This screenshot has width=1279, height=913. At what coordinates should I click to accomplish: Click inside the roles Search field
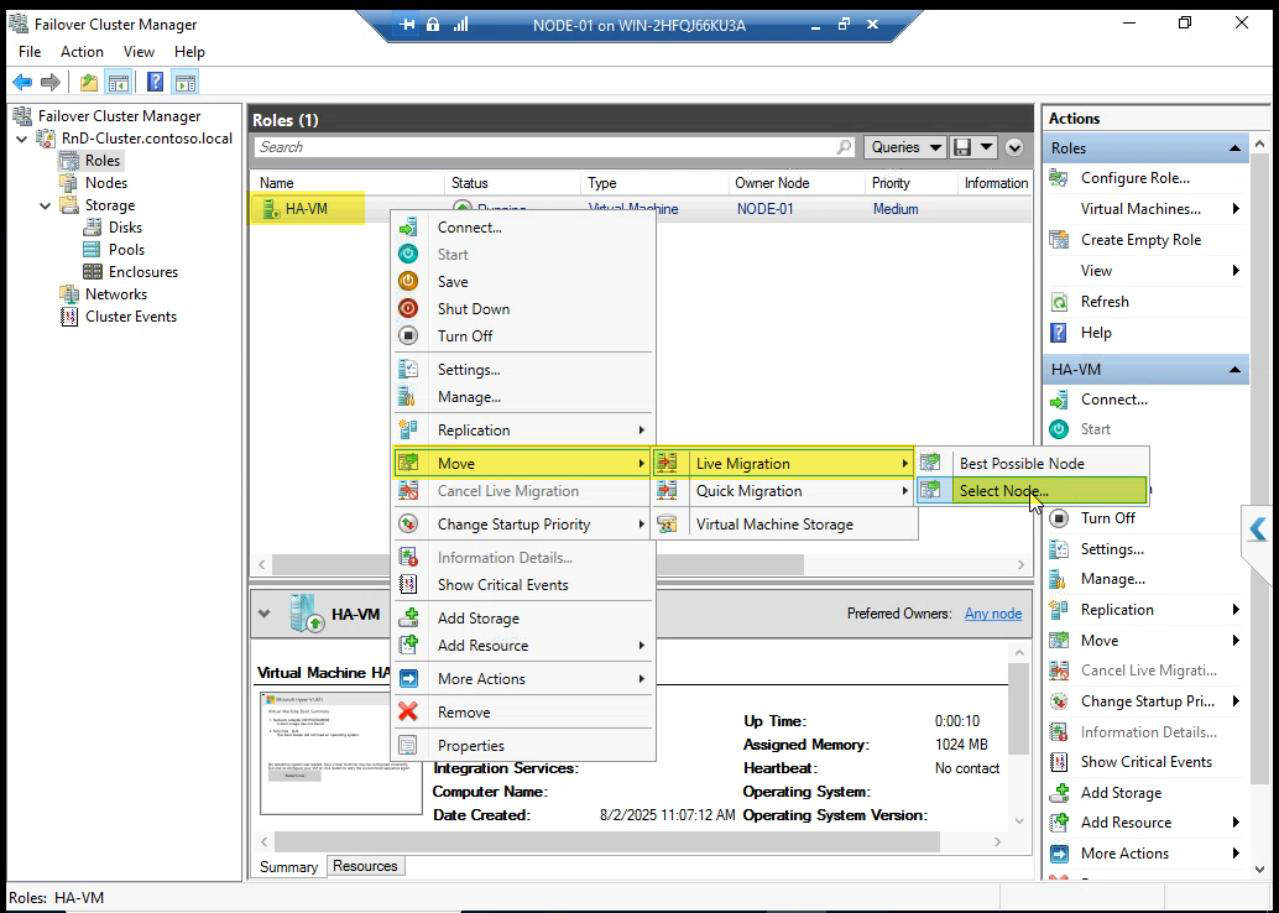tap(555, 147)
